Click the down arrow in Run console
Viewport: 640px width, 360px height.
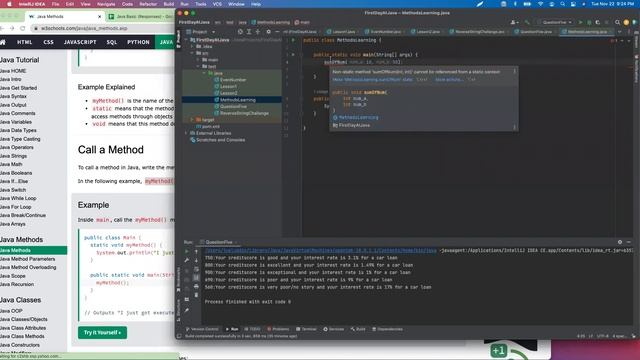(x=196, y=260)
